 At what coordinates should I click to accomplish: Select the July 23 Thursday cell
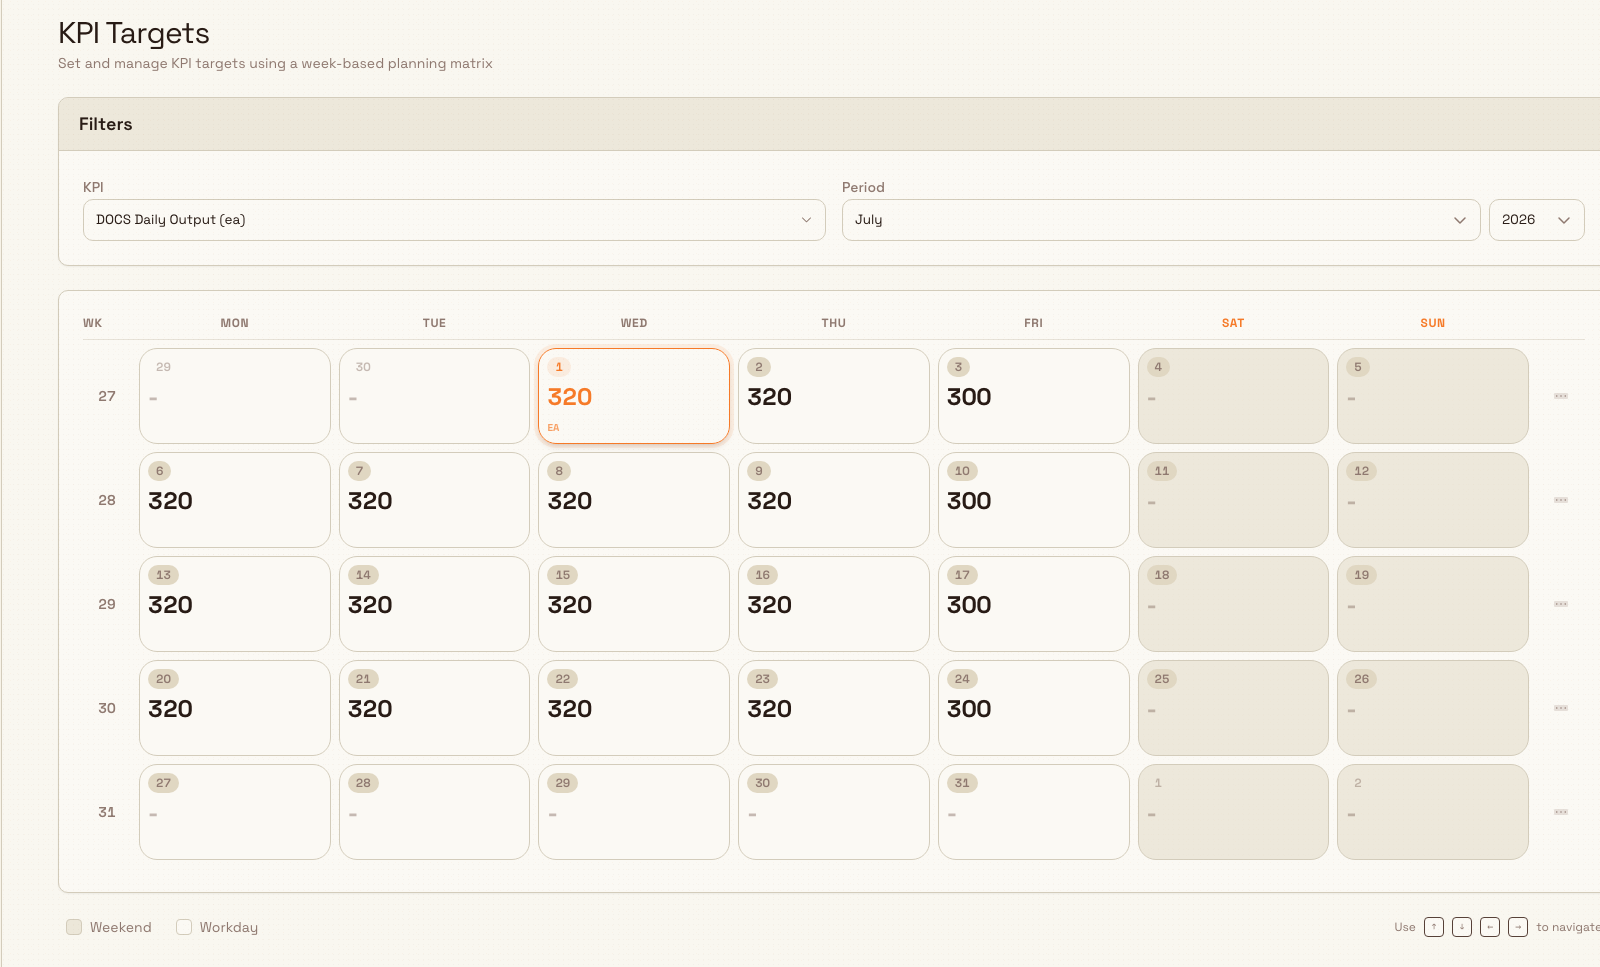834,708
